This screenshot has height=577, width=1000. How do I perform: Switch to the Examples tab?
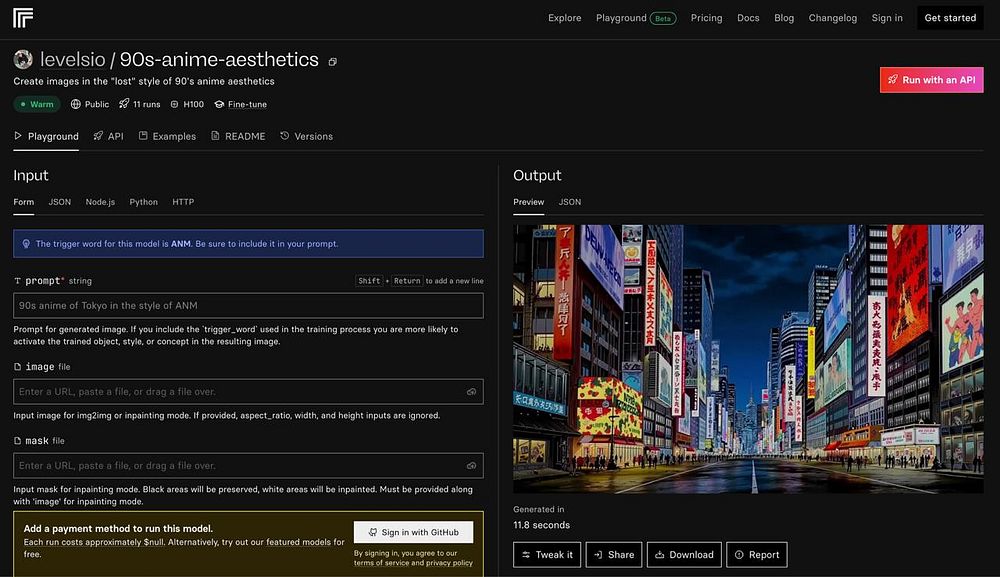(167, 136)
